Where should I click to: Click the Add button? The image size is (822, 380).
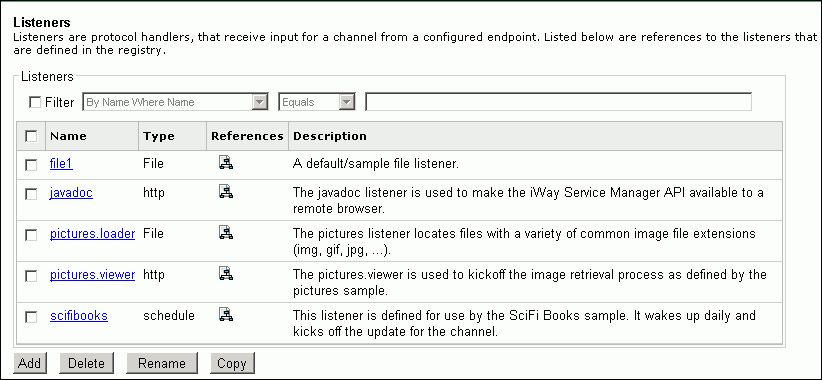point(29,363)
